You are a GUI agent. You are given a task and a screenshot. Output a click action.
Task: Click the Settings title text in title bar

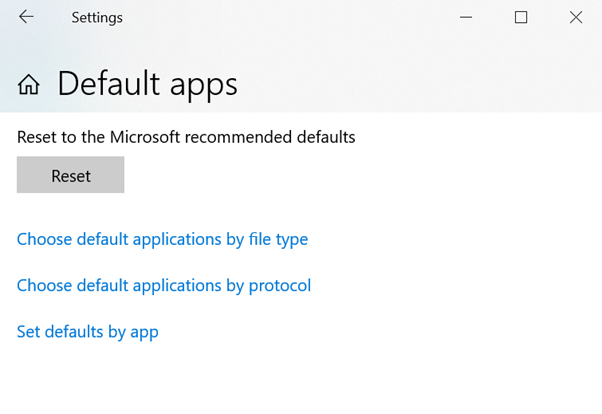pyautogui.click(x=97, y=18)
